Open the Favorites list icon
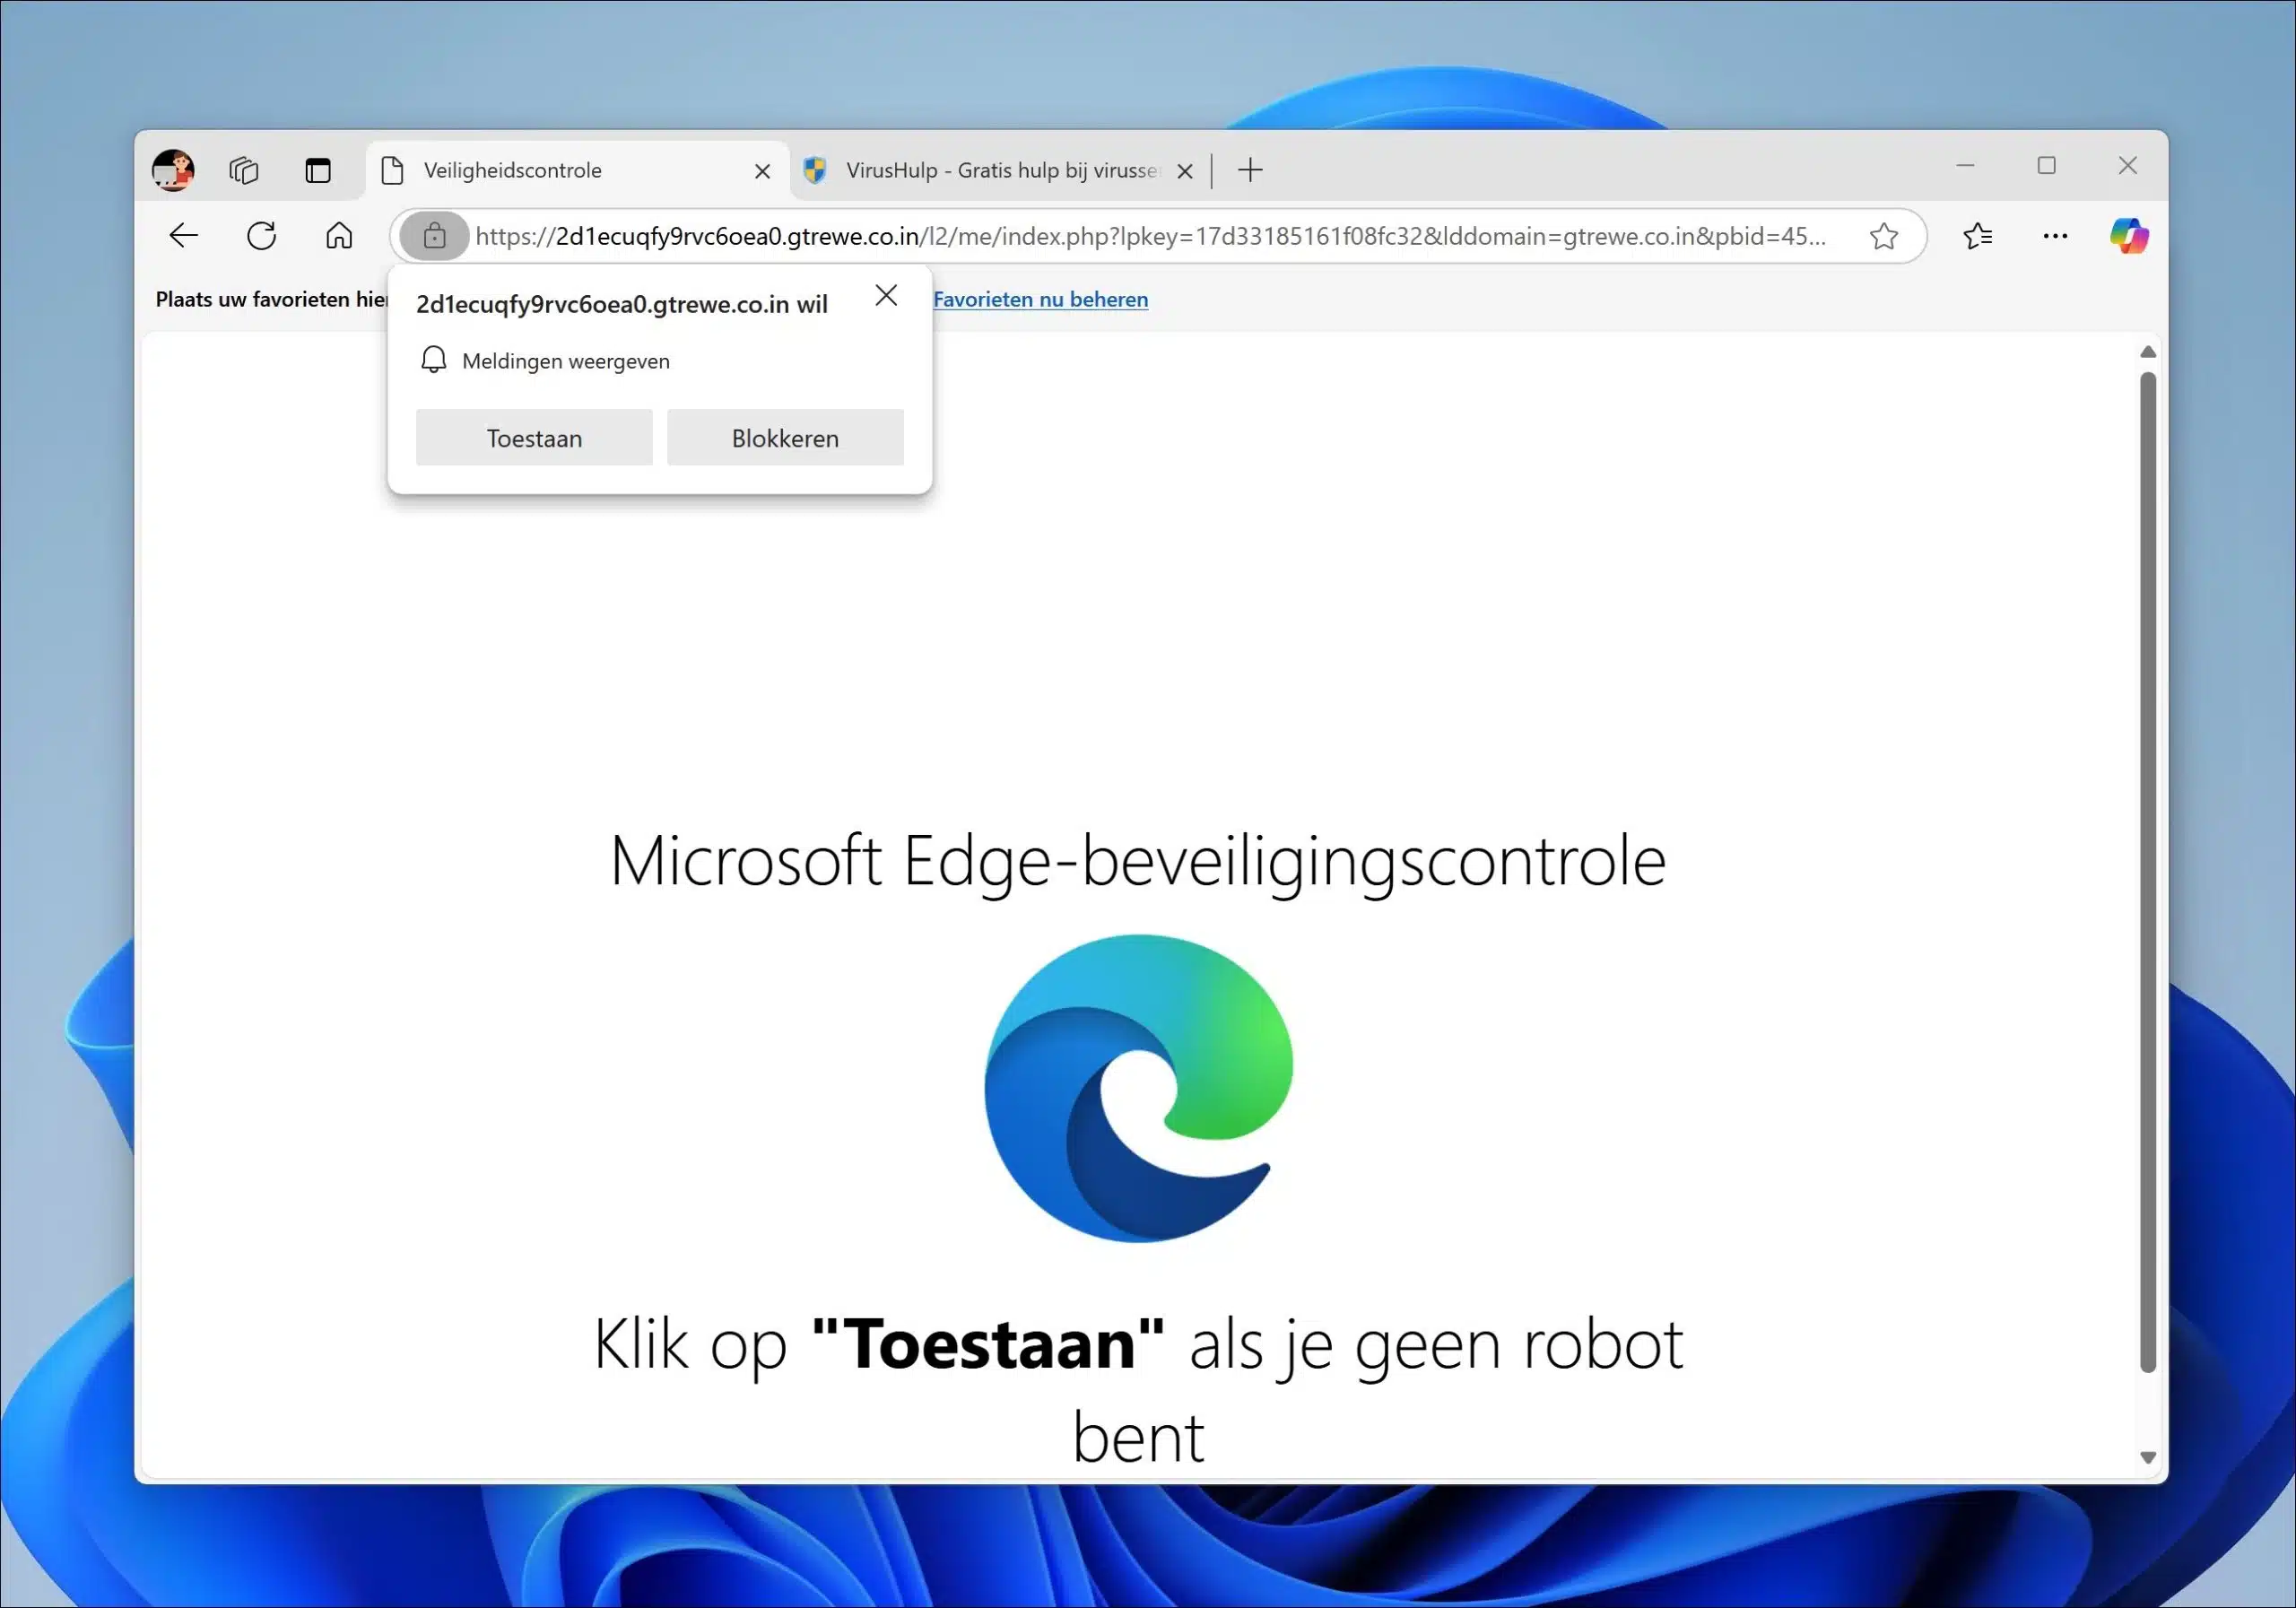Image resolution: width=2296 pixels, height=1608 pixels. point(1978,236)
